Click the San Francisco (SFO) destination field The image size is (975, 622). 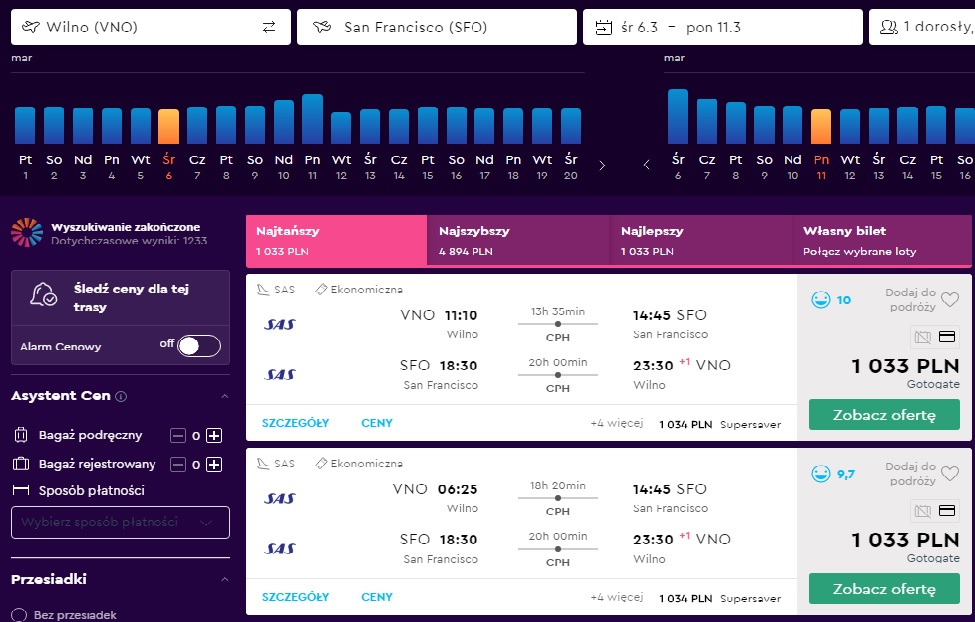coord(437,27)
